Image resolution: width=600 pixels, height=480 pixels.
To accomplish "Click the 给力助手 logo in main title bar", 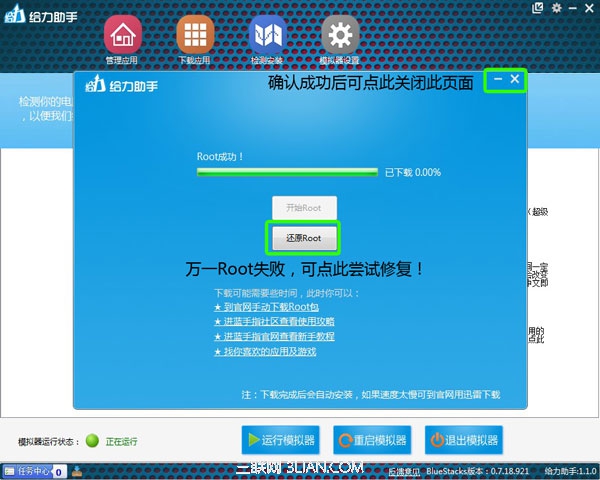I will click(x=41, y=15).
